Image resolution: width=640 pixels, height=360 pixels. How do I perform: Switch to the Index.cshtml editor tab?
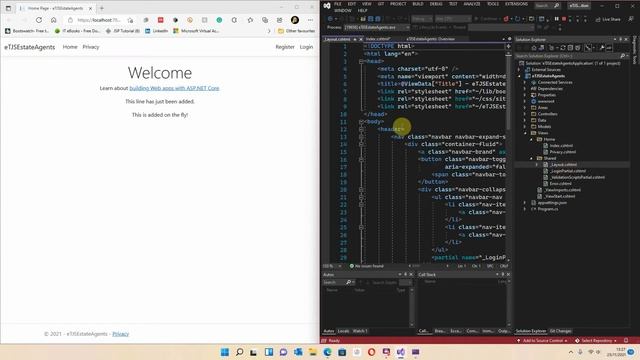[x=377, y=39]
